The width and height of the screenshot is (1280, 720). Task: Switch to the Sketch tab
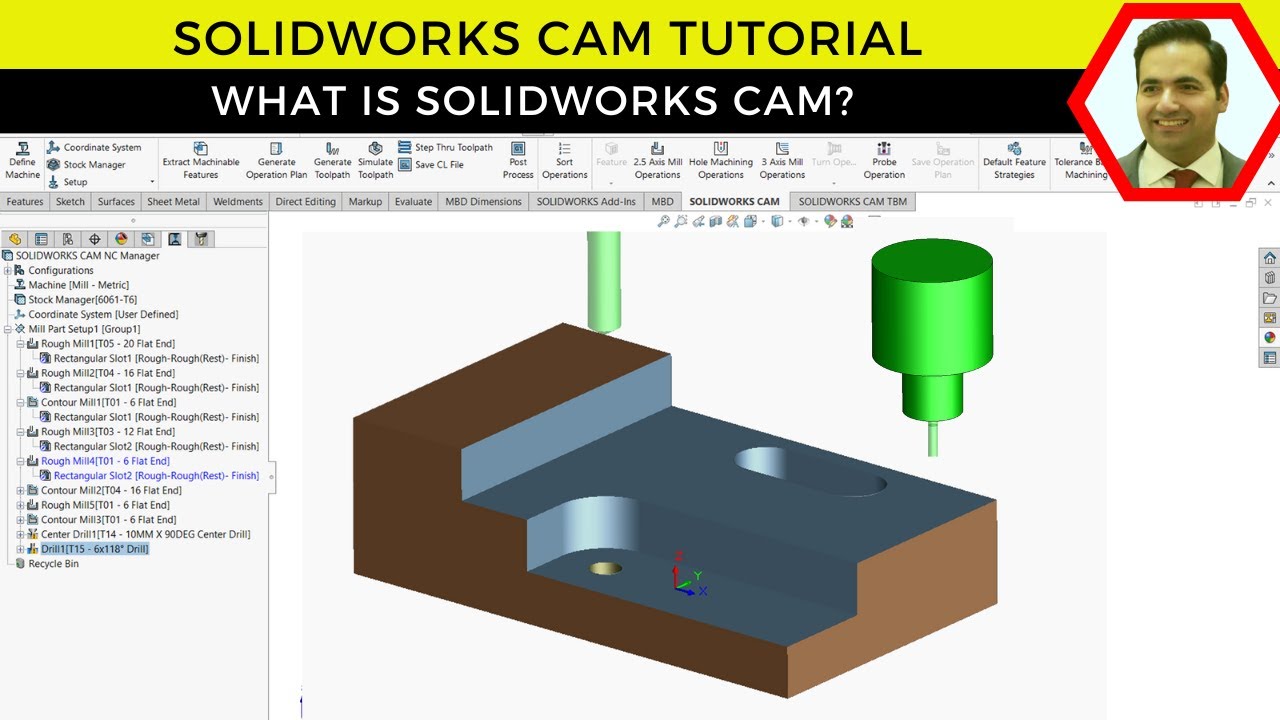pyautogui.click(x=70, y=201)
